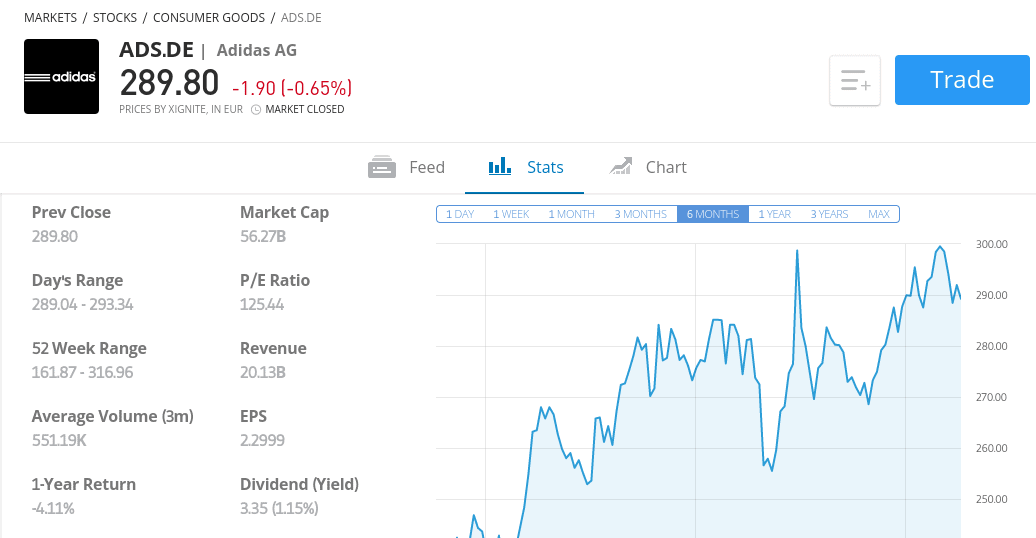Screen dimensions: 1036x538
Task: Select the 1 MONTH chart range
Action: pyautogui.click(x=572, y=214)
